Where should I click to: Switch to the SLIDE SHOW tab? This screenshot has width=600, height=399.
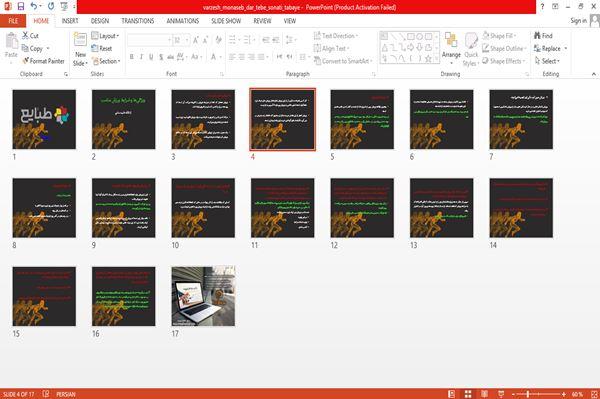tap(226, 21)
